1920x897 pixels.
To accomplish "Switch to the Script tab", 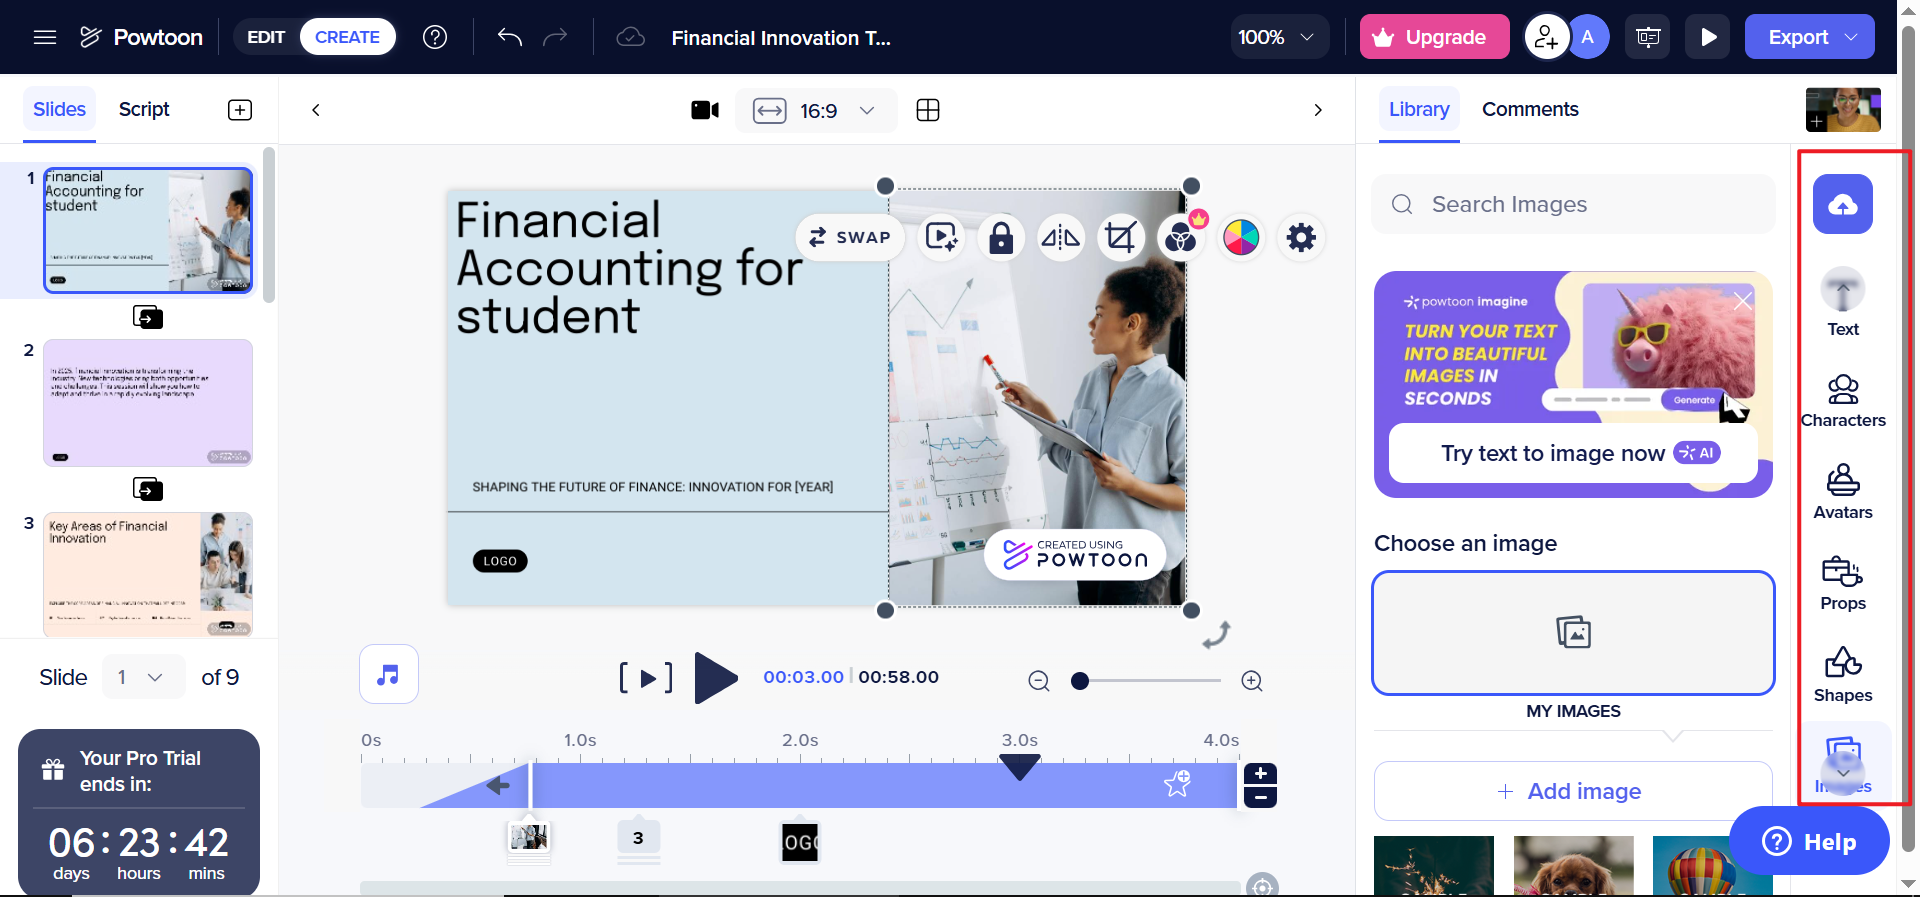I will (x=144, y=109).
